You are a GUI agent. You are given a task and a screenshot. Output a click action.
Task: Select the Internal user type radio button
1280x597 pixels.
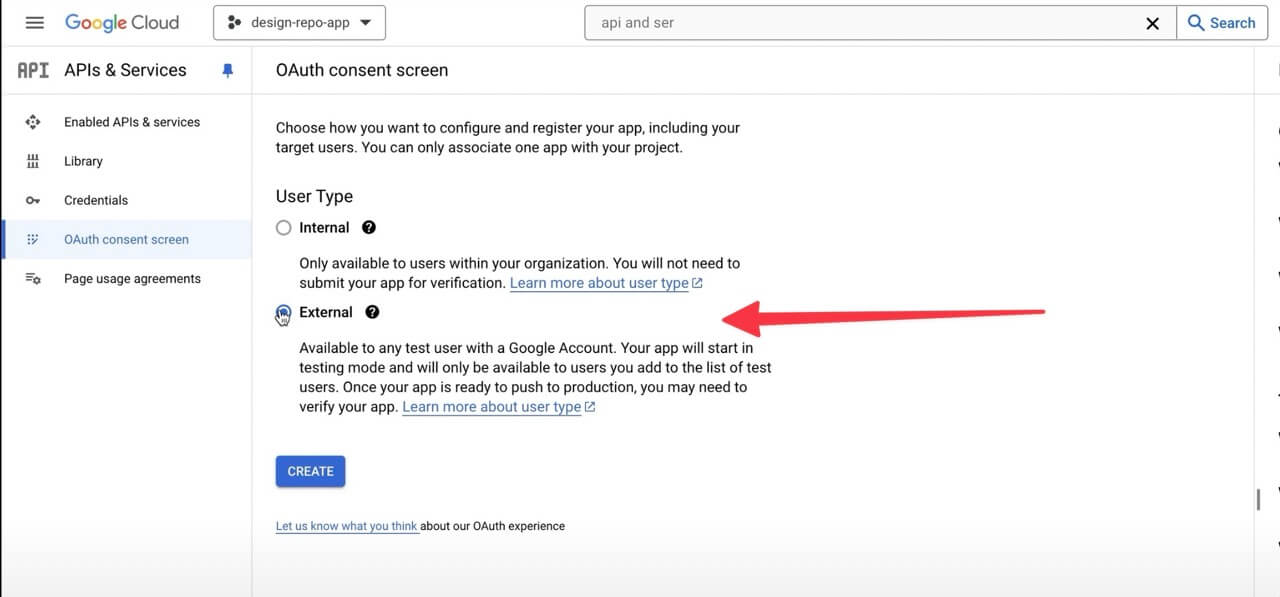click(x=284, y=228)
